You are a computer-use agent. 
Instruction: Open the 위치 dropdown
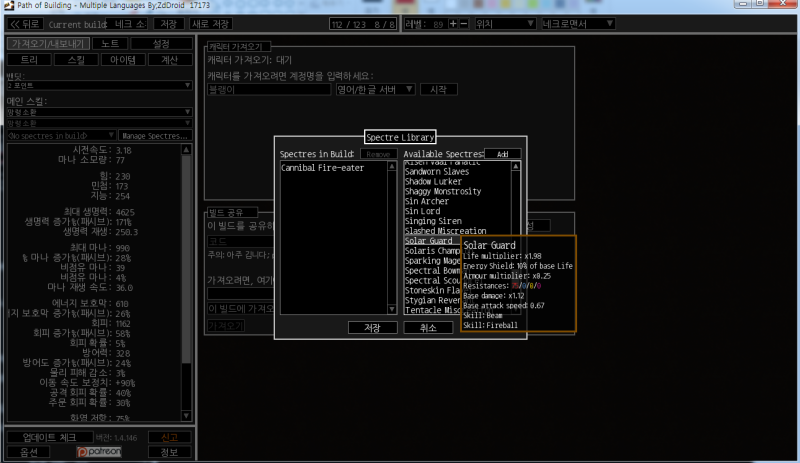(505, 23)
